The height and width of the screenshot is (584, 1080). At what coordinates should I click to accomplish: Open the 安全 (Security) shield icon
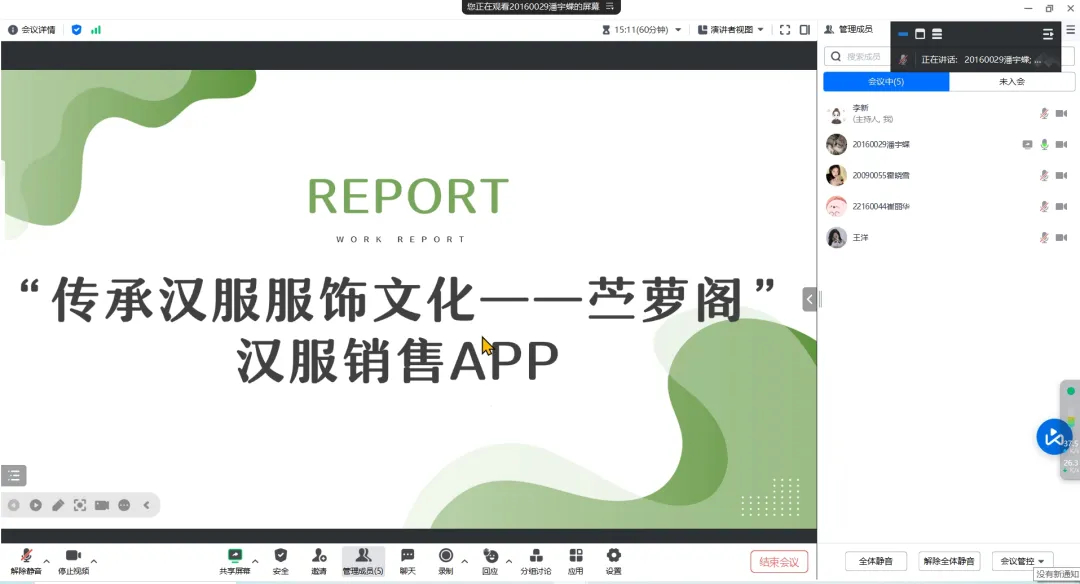point(280,557)
